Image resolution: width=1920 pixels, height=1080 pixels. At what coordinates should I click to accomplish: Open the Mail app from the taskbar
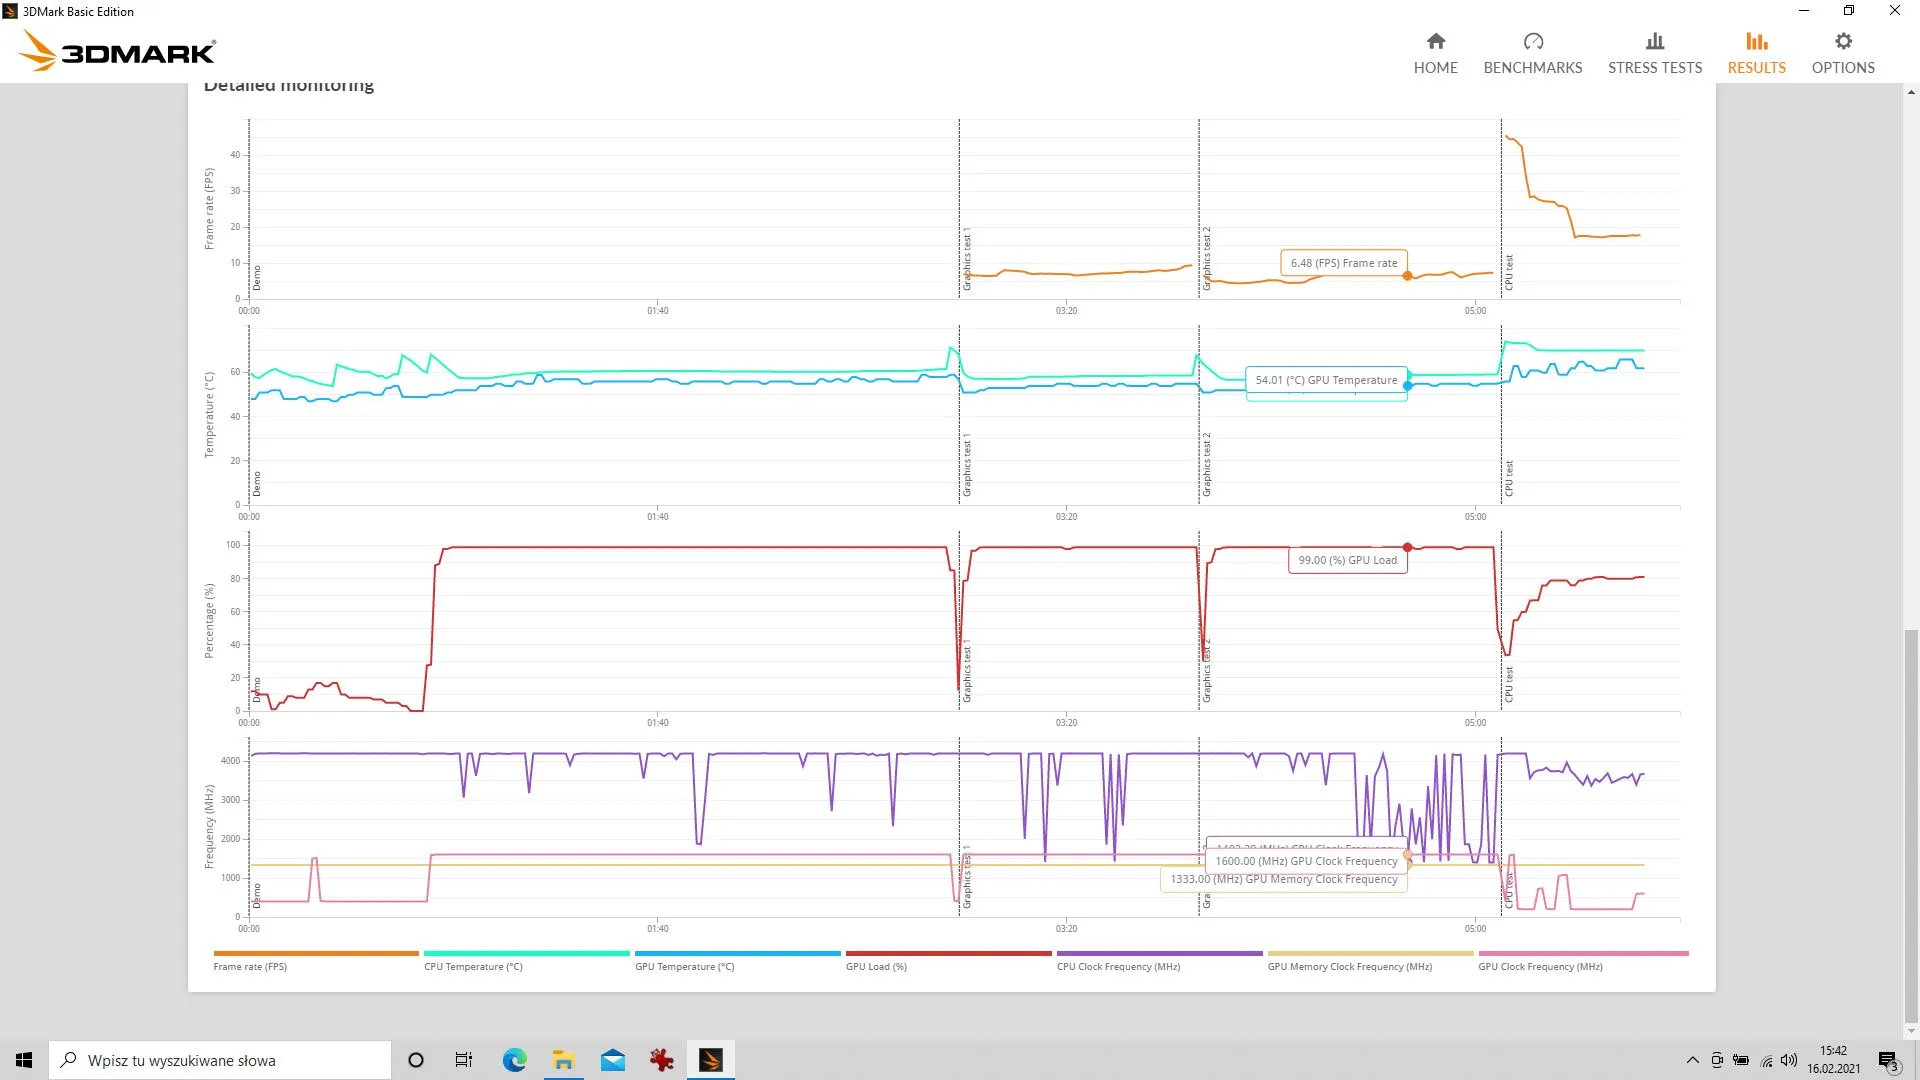tap(612, 1059)
